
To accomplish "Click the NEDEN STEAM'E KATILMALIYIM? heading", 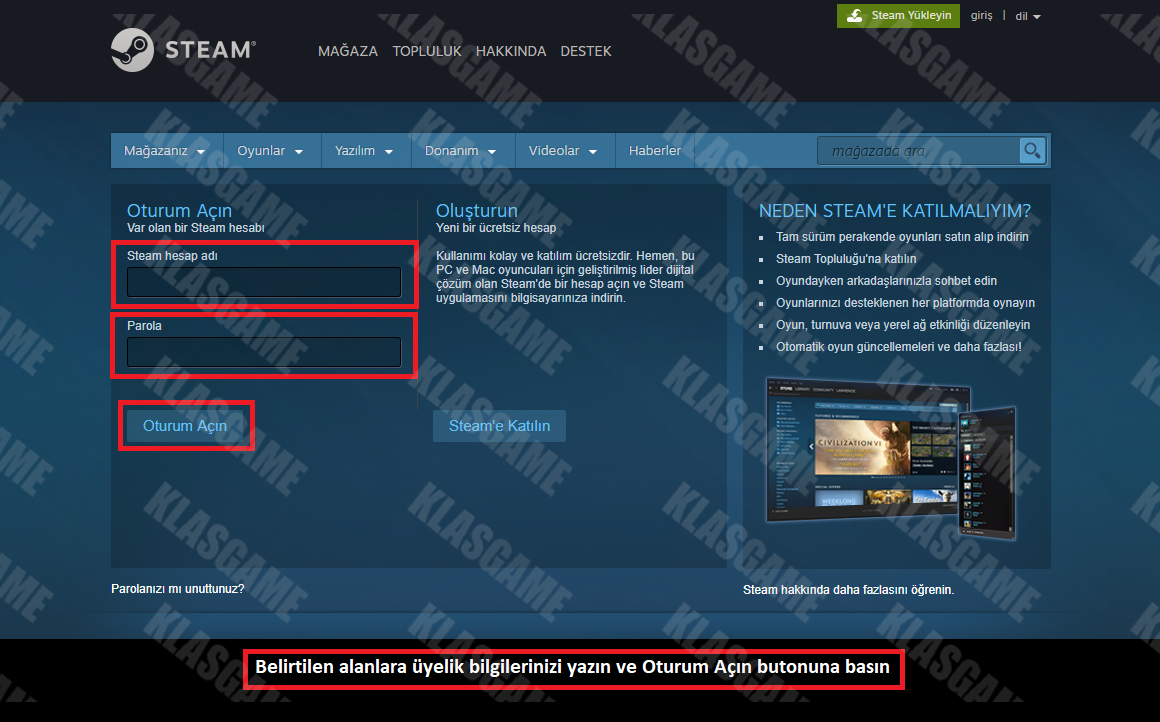I will click(x=895, y=211).
